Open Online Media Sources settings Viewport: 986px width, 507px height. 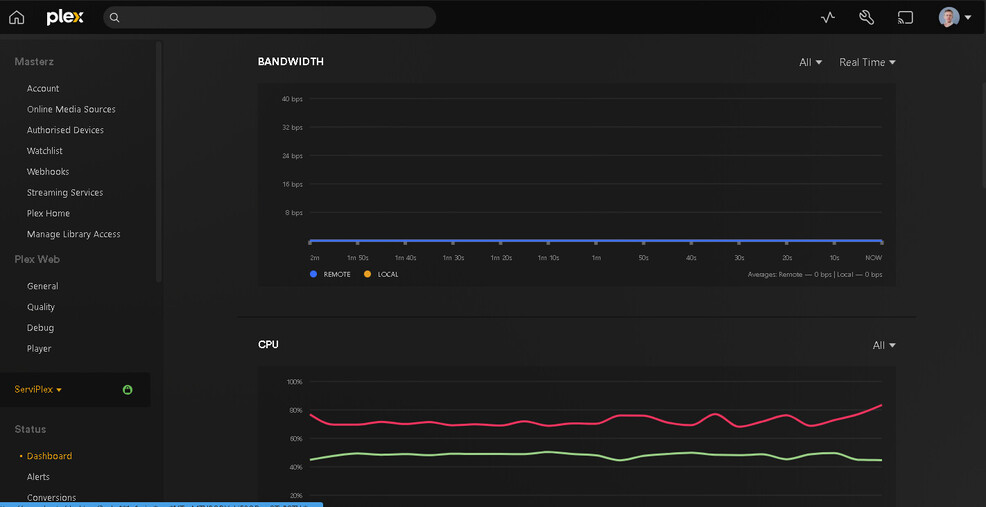tap(71, 109)
